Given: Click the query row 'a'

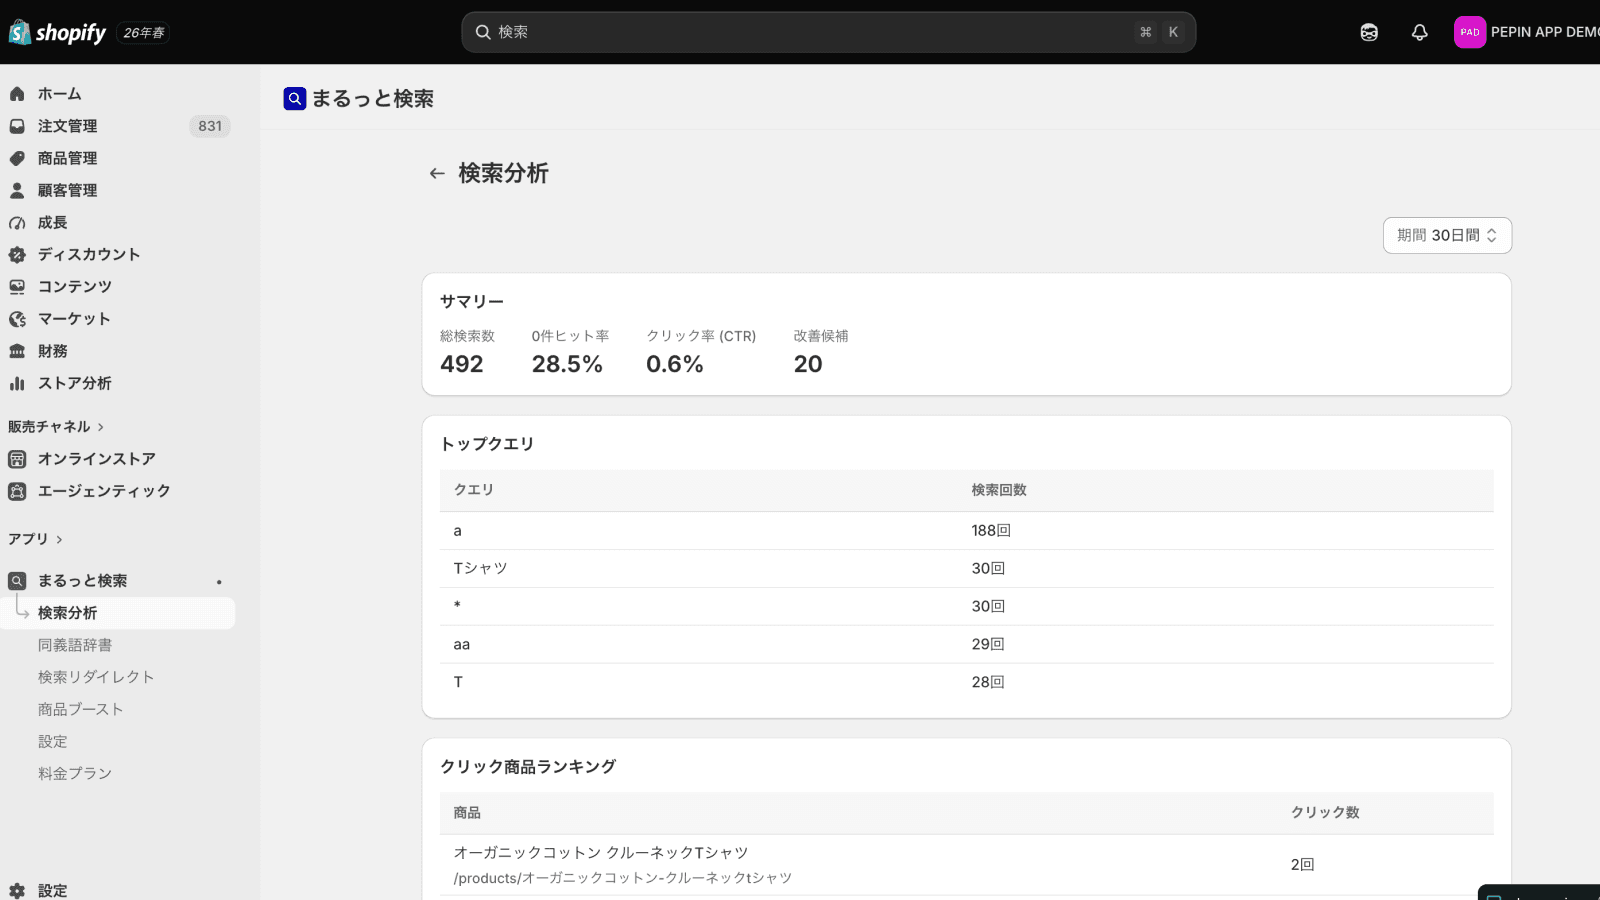Looking at the screenshot, I should click(967, 531).
